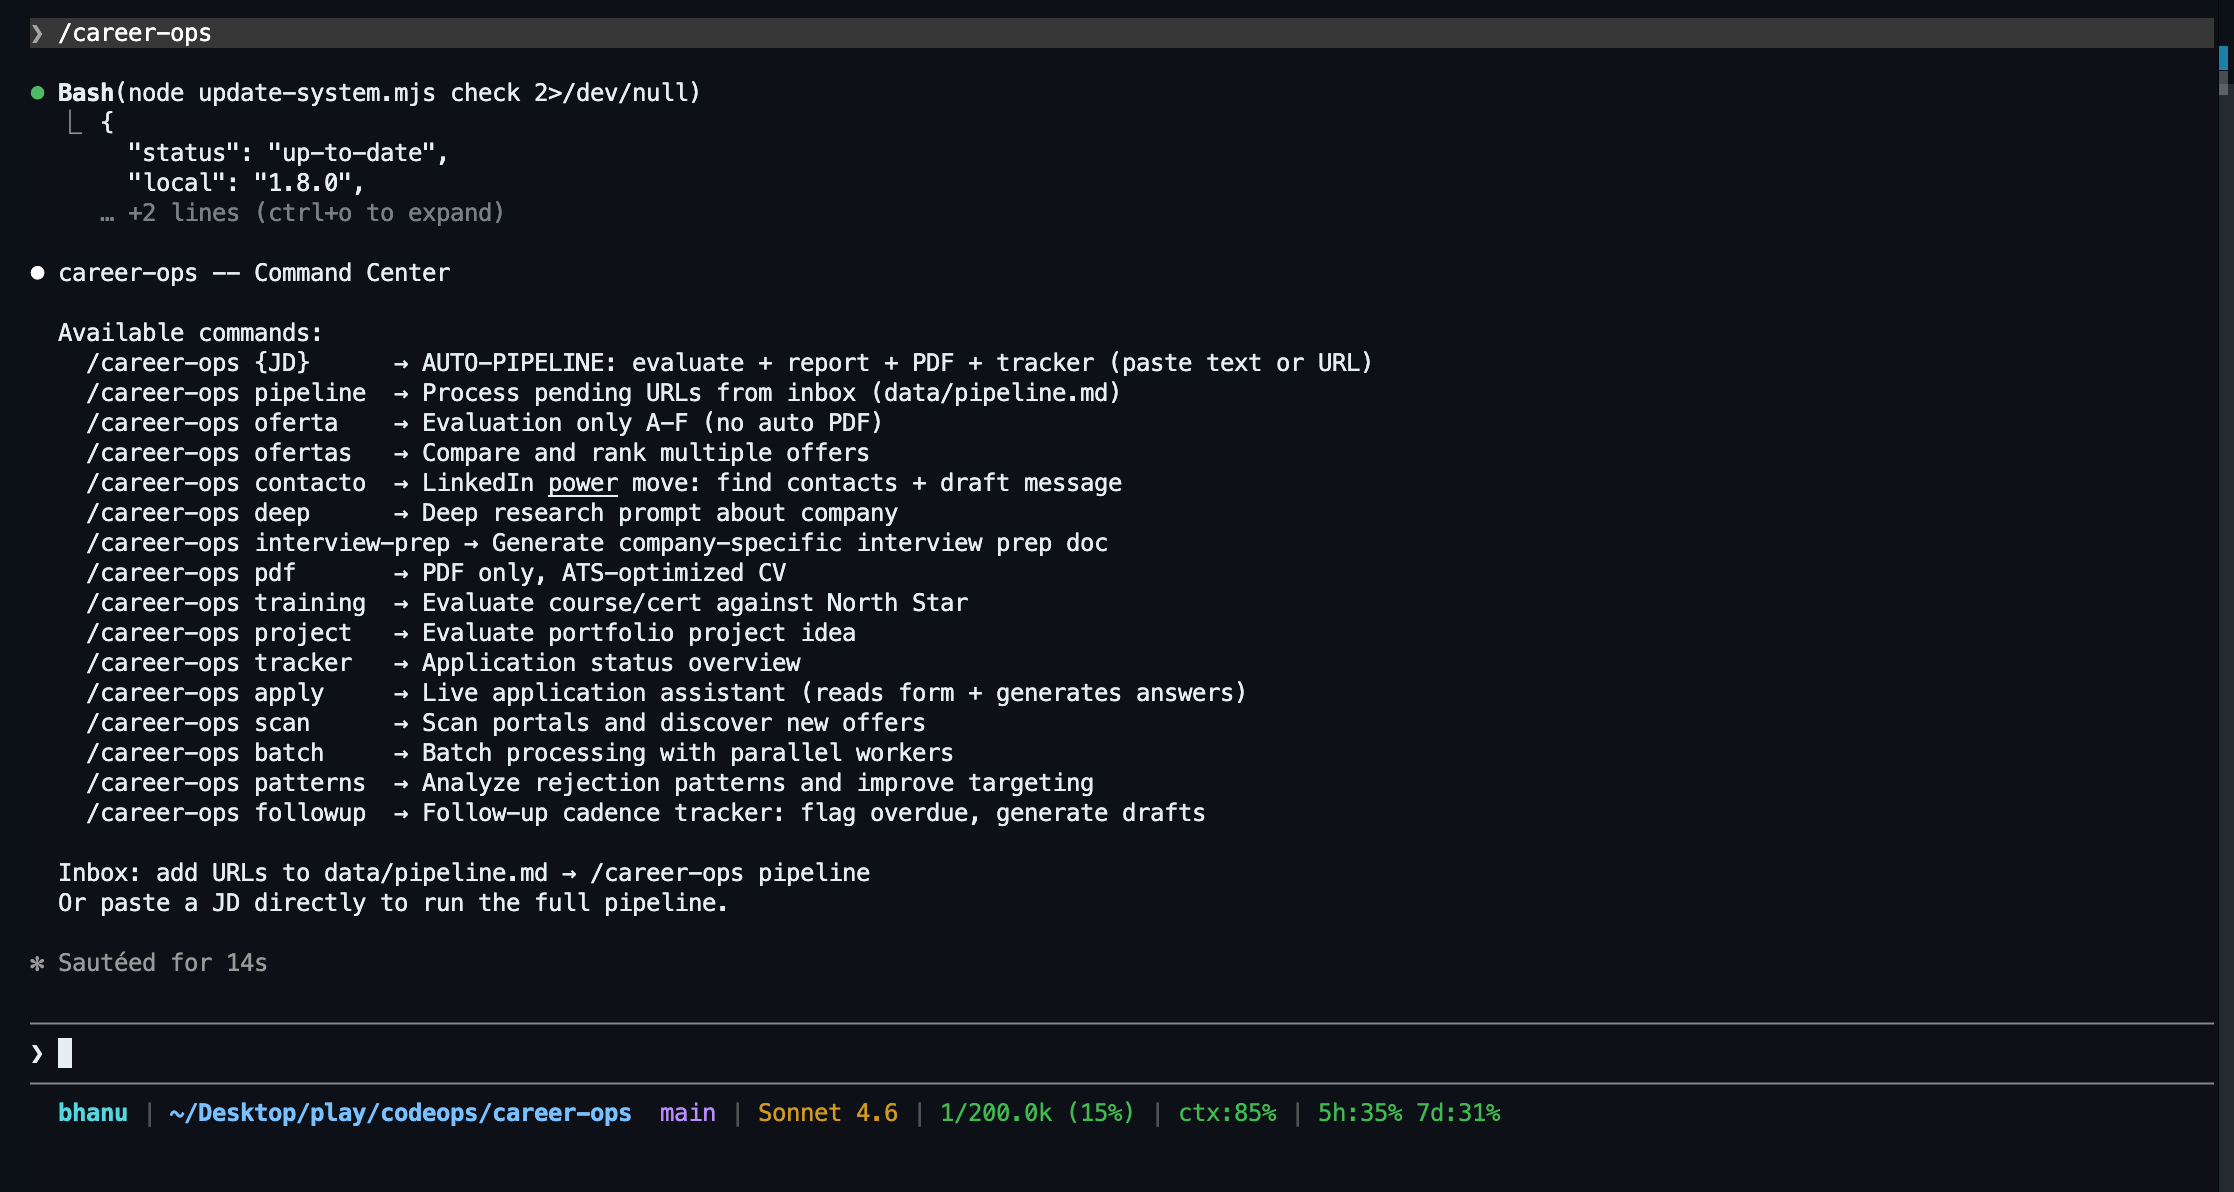Click 'Sautéed for 14s' status text
The width and height of the screenshot is (2234, 1192).
[x=163, y=963]
